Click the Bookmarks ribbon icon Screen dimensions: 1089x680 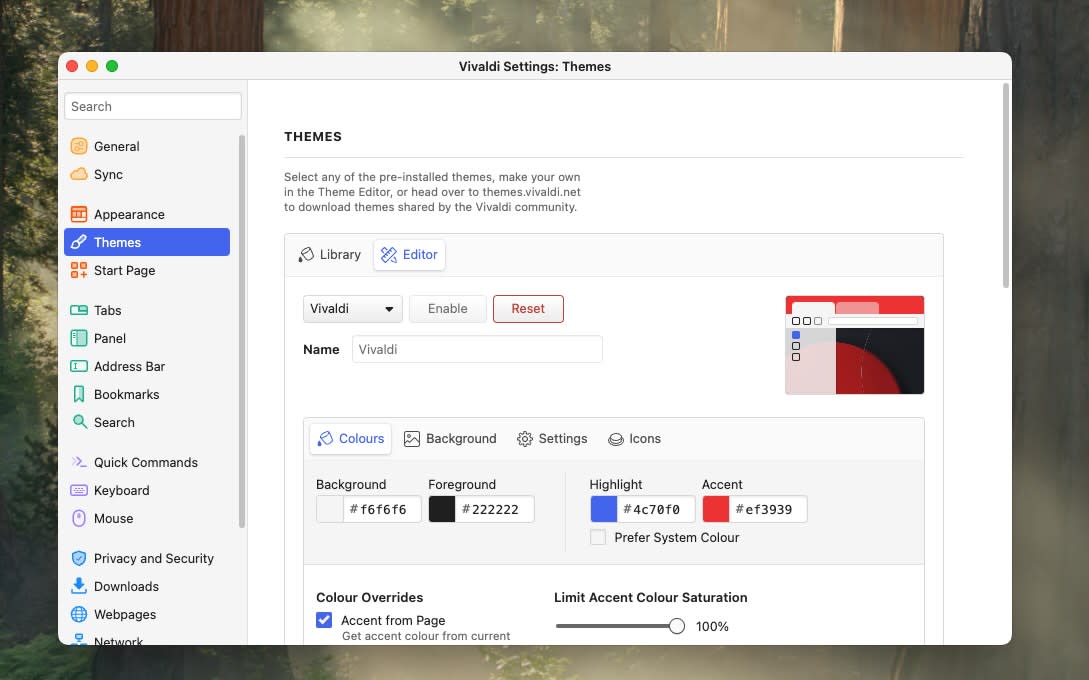pos(79,395)
